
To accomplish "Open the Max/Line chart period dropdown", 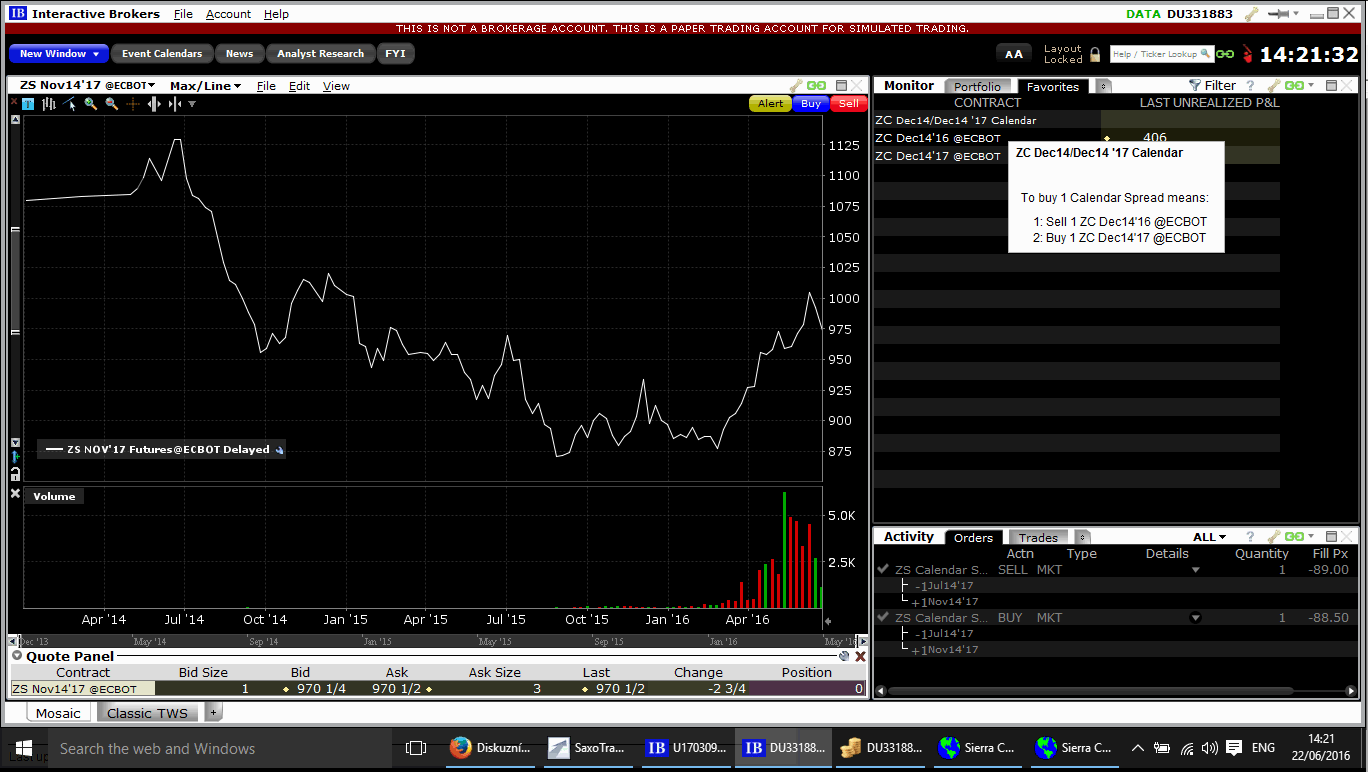I will pos(206,86).
